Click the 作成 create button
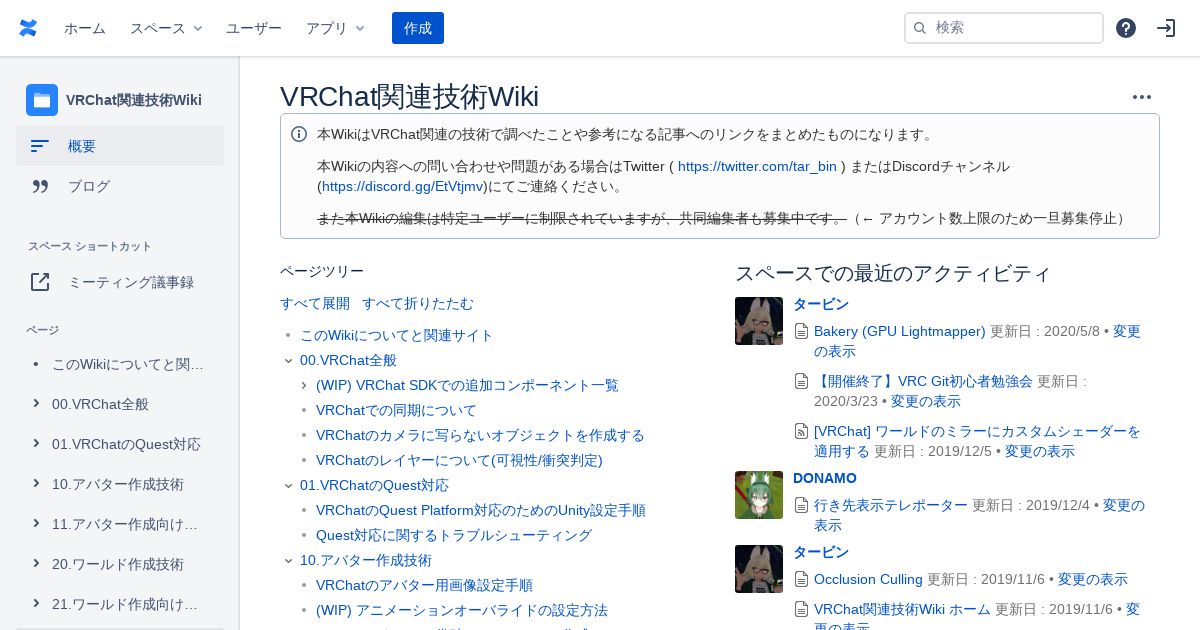Image resolution: width=1200 pixels, height=630 pixels. click(418, 28)
